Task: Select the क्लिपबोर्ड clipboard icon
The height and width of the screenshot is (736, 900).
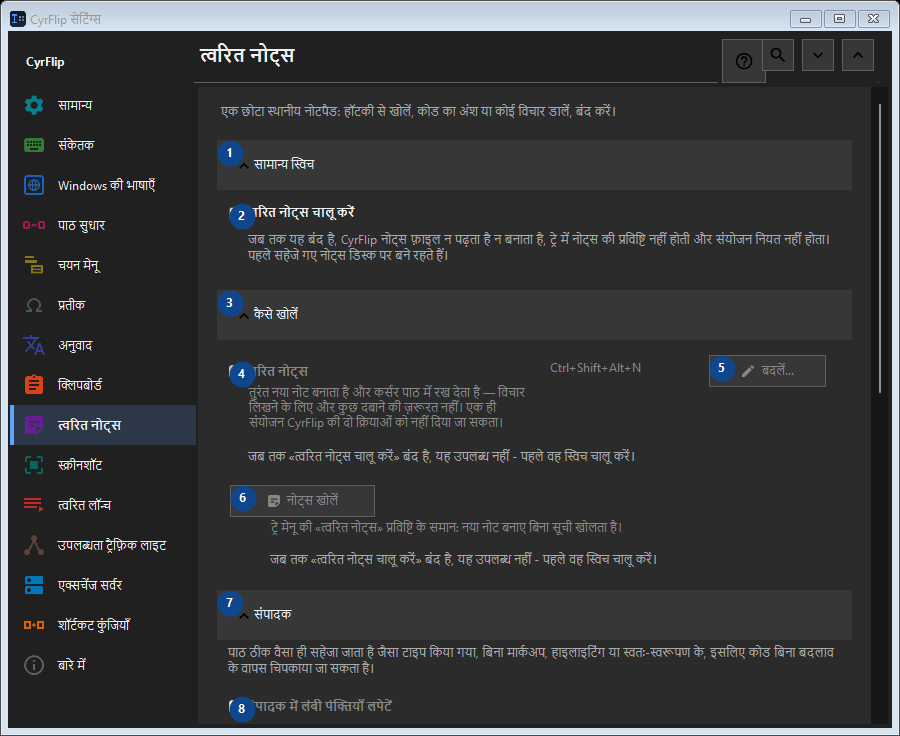Action: click(34, 385)
